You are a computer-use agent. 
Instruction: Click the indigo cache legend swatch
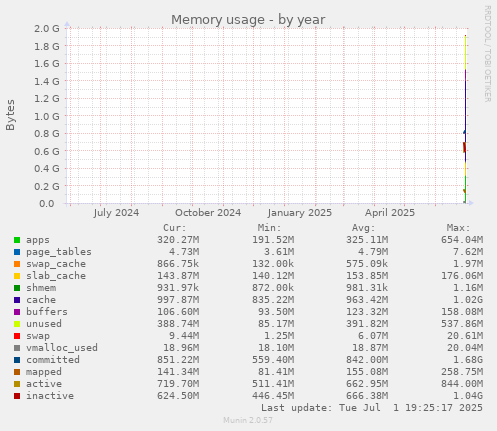17,300
